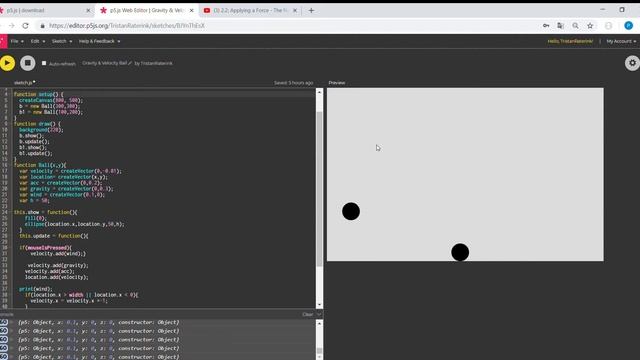Click the pink p5.js logo icon
This screenshot has height=360, width=640.
coord(3,41)
